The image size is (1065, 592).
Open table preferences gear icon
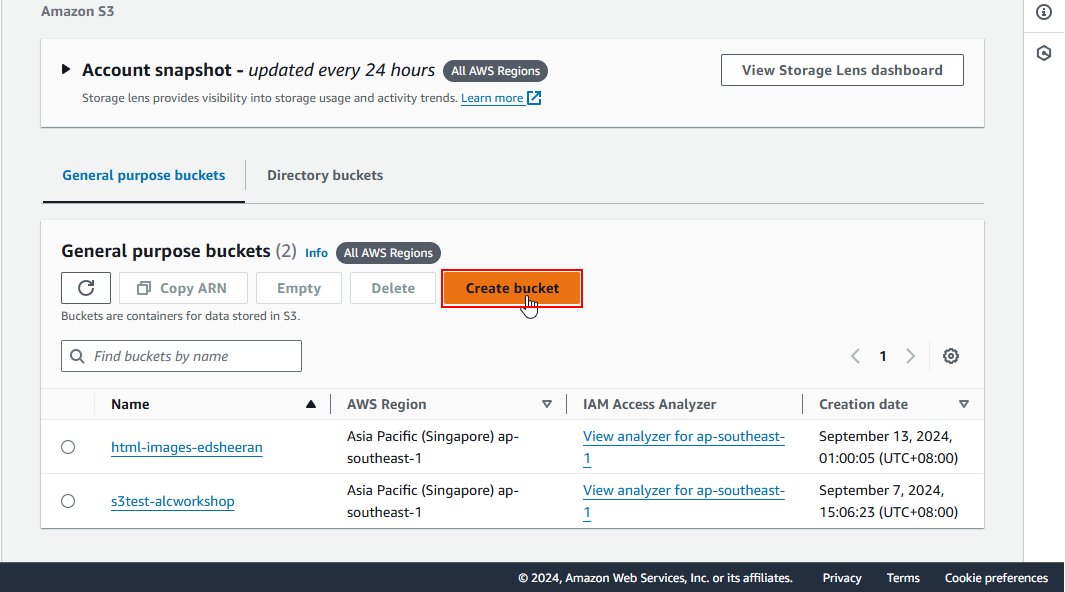pos(951,356)
